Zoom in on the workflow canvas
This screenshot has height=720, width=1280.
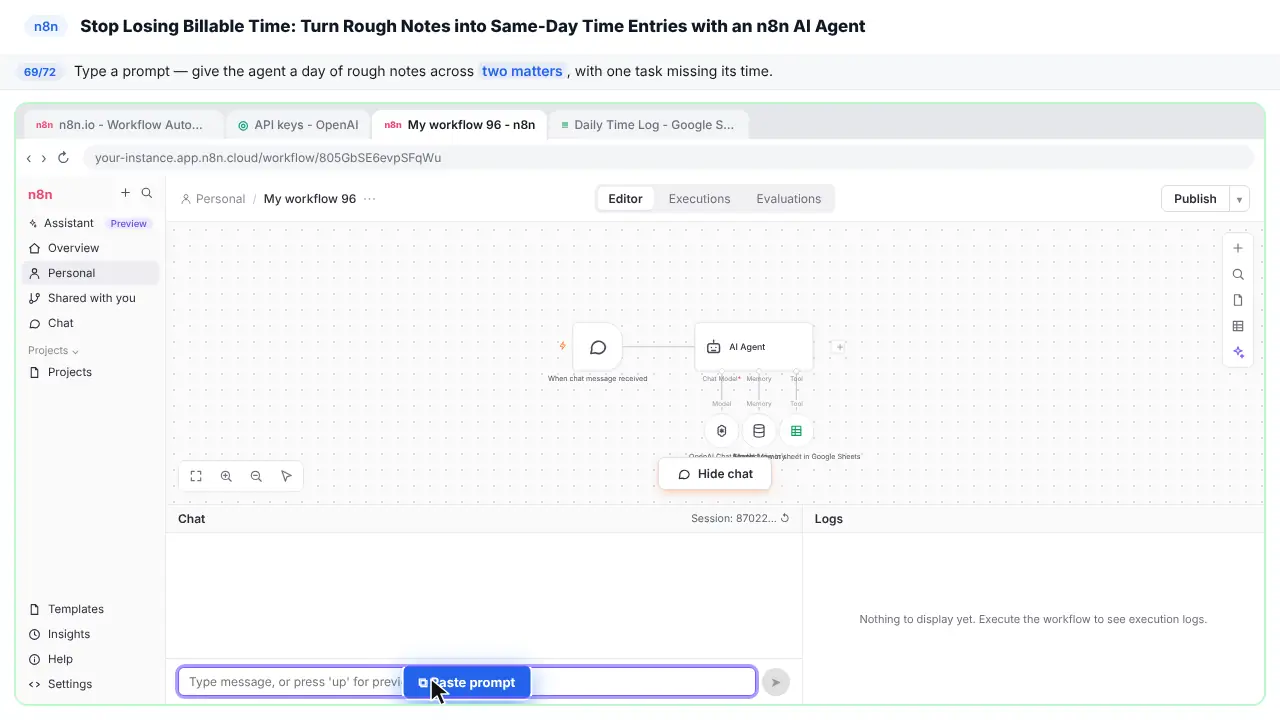click(x=226, y=476)
